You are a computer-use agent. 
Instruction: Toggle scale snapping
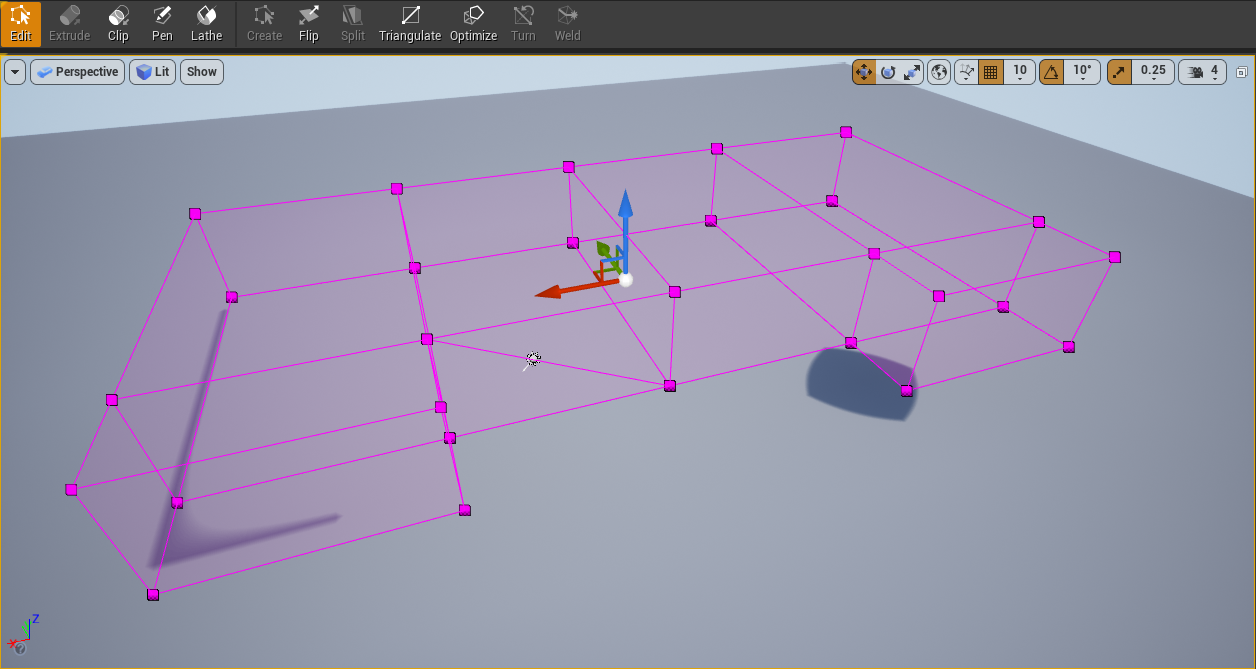pos(1120,72)
